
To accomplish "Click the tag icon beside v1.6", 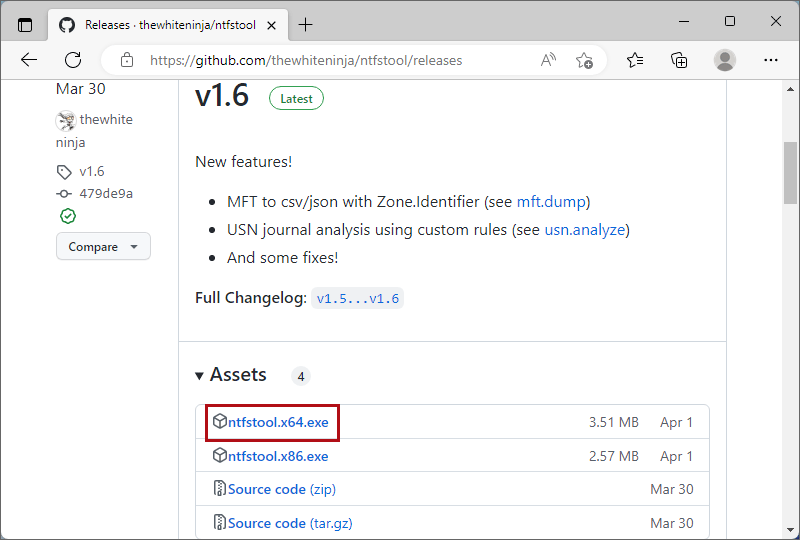I will (64, 172).
